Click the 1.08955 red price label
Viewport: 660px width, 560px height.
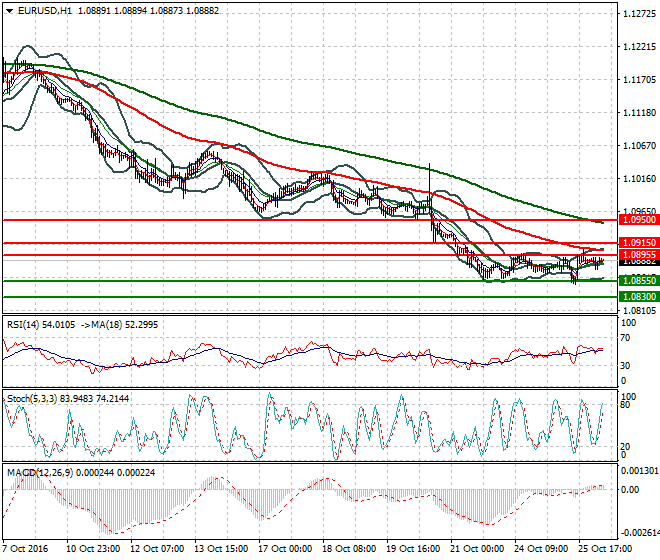pos(636,255)
